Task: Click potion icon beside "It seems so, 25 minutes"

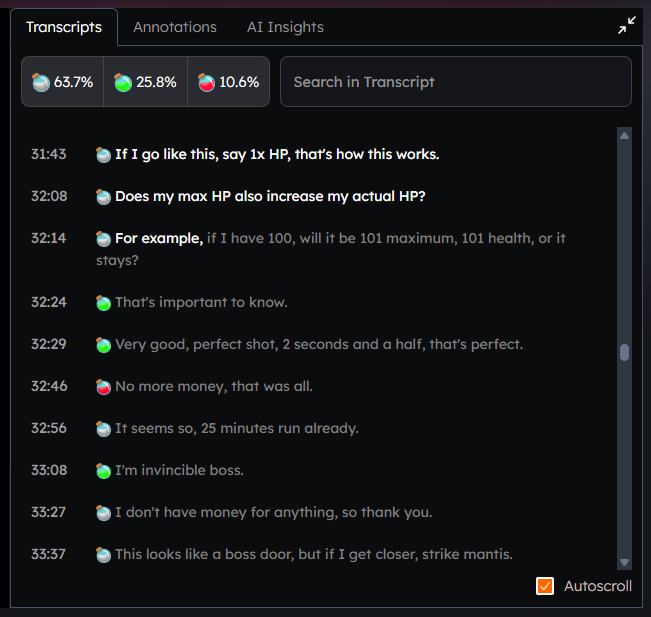Action: coord(103,428)
